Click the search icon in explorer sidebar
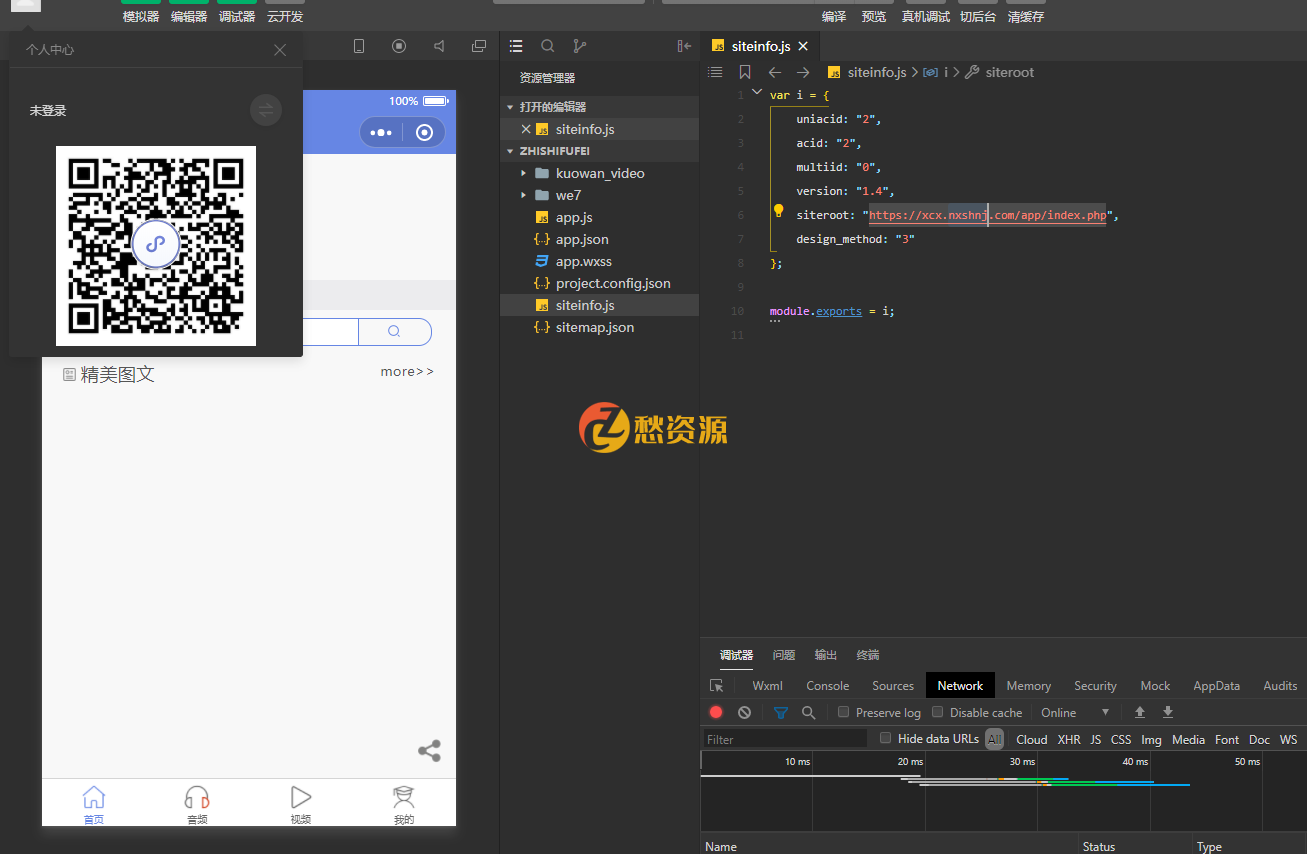 click(x=548, y=46)
